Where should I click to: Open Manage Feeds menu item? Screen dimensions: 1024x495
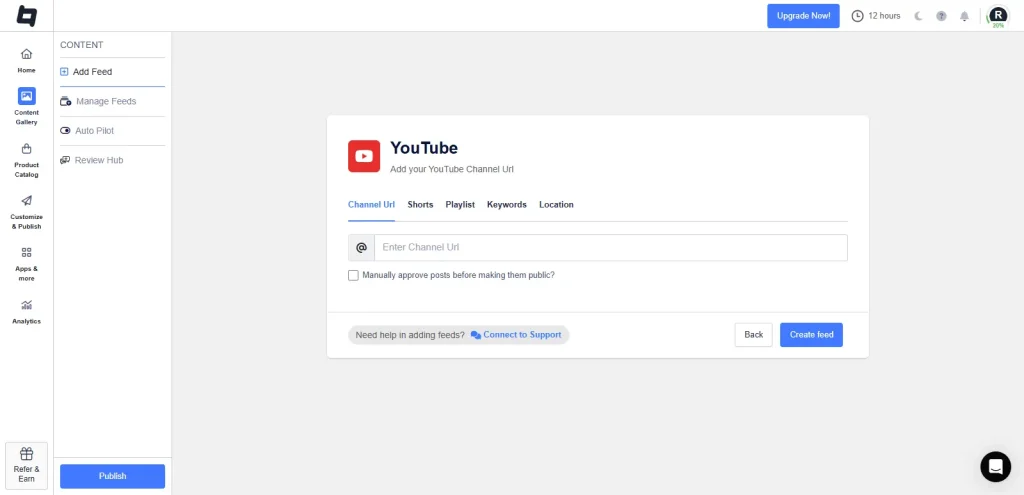click(112, 101)
